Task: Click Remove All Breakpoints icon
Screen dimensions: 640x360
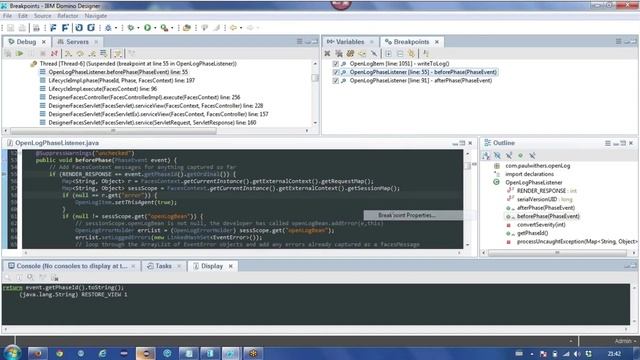Action: 339,53
